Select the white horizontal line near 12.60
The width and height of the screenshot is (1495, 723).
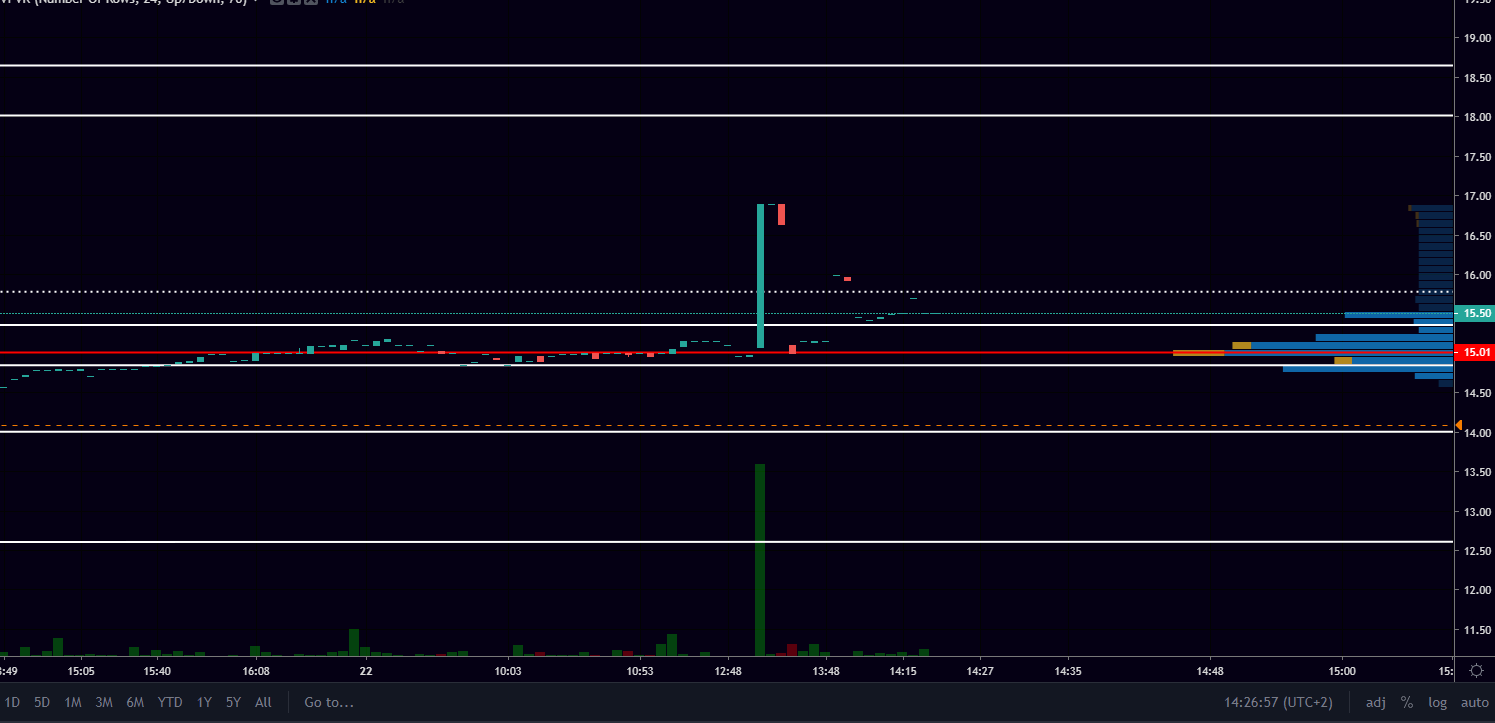click(726, 541)
